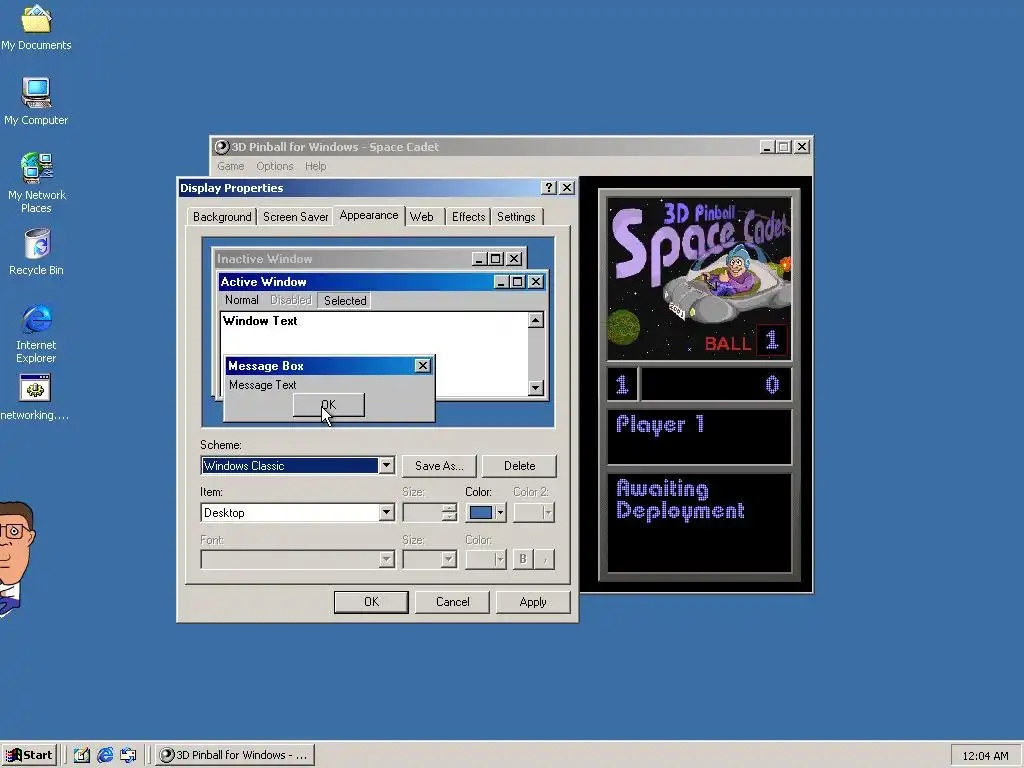Minimize the 3D Pinball window
This screenshot has width=1024, height=768.
tap(767, 147)
